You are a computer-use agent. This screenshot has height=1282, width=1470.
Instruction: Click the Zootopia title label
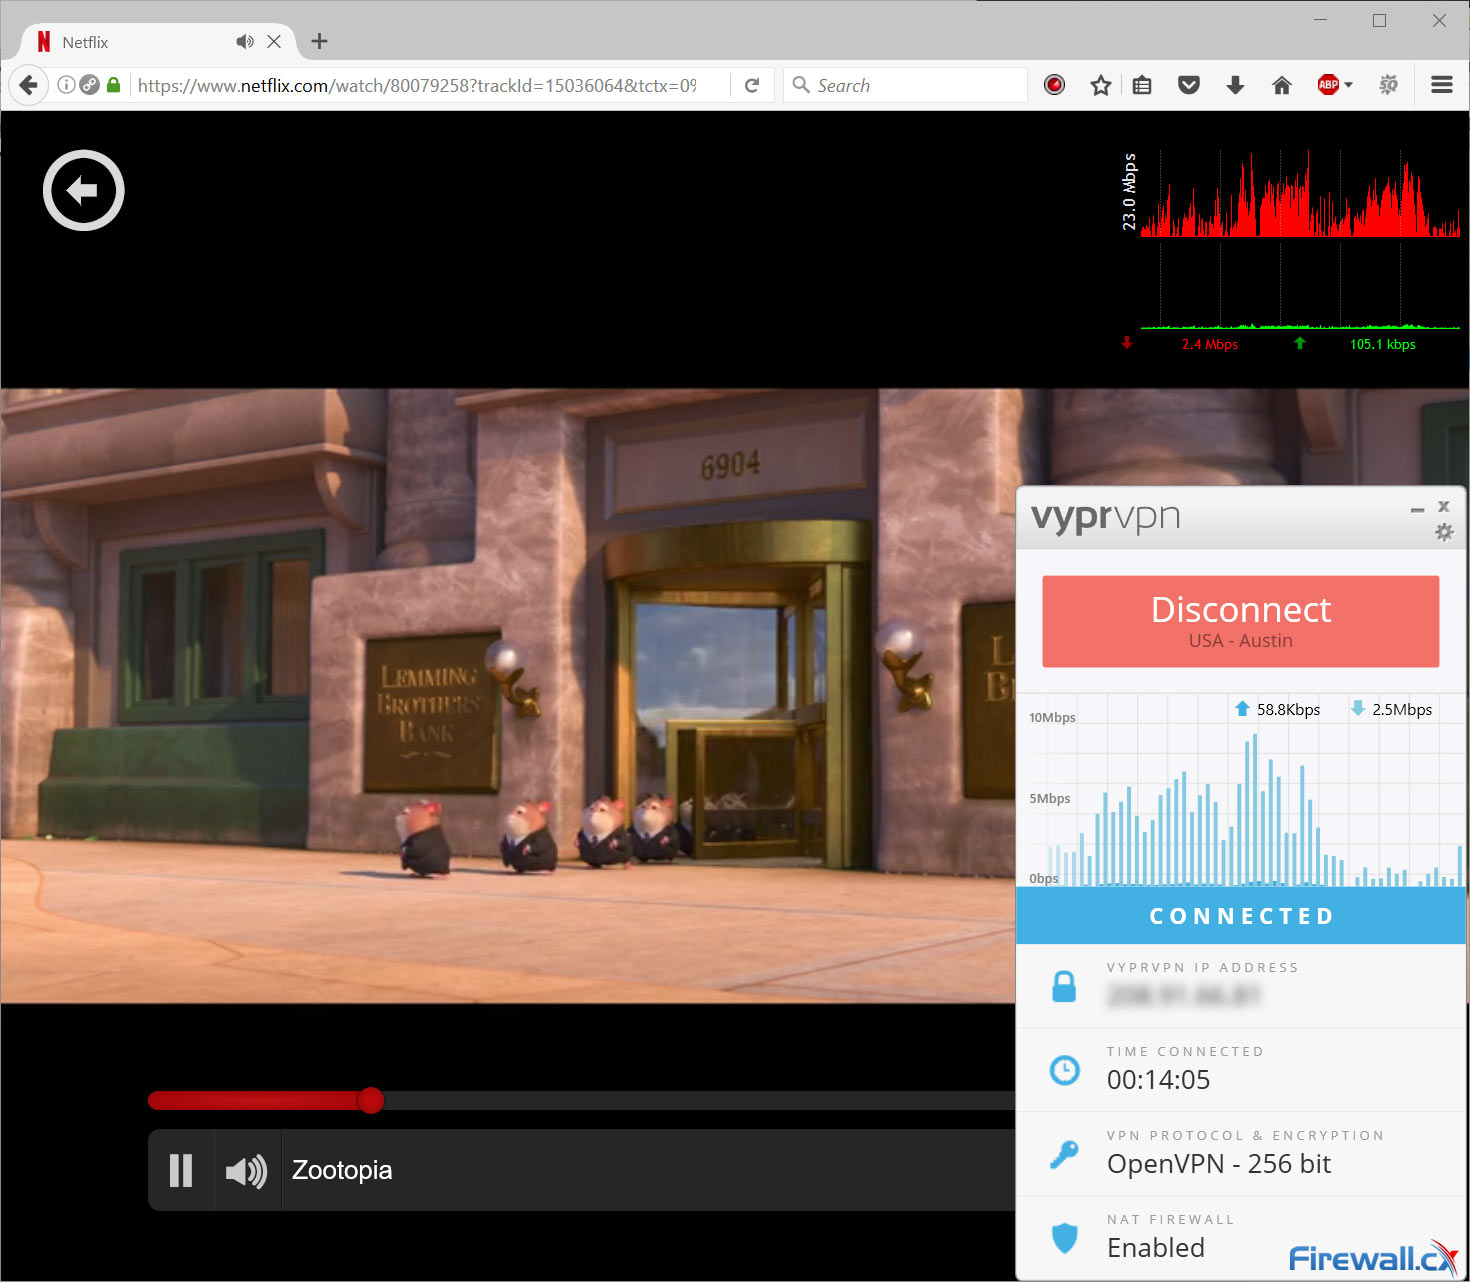(342, 1170)
